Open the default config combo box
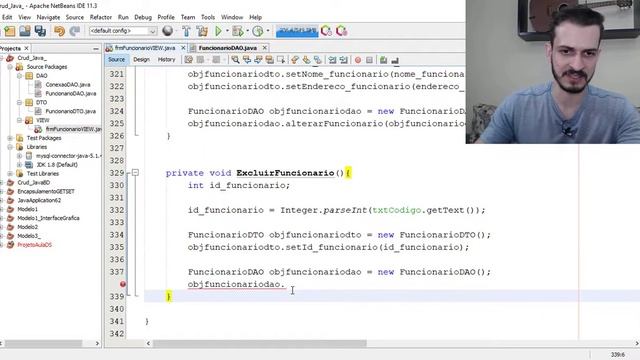This screenshot has width=640, height=360. pos(123,31)
